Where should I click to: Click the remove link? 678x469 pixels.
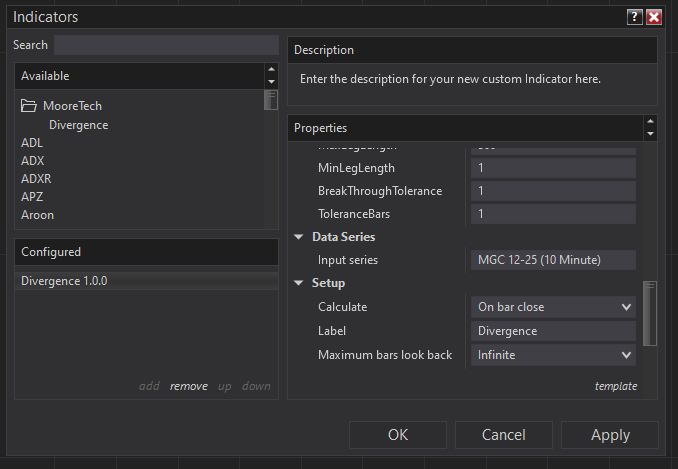189,386
